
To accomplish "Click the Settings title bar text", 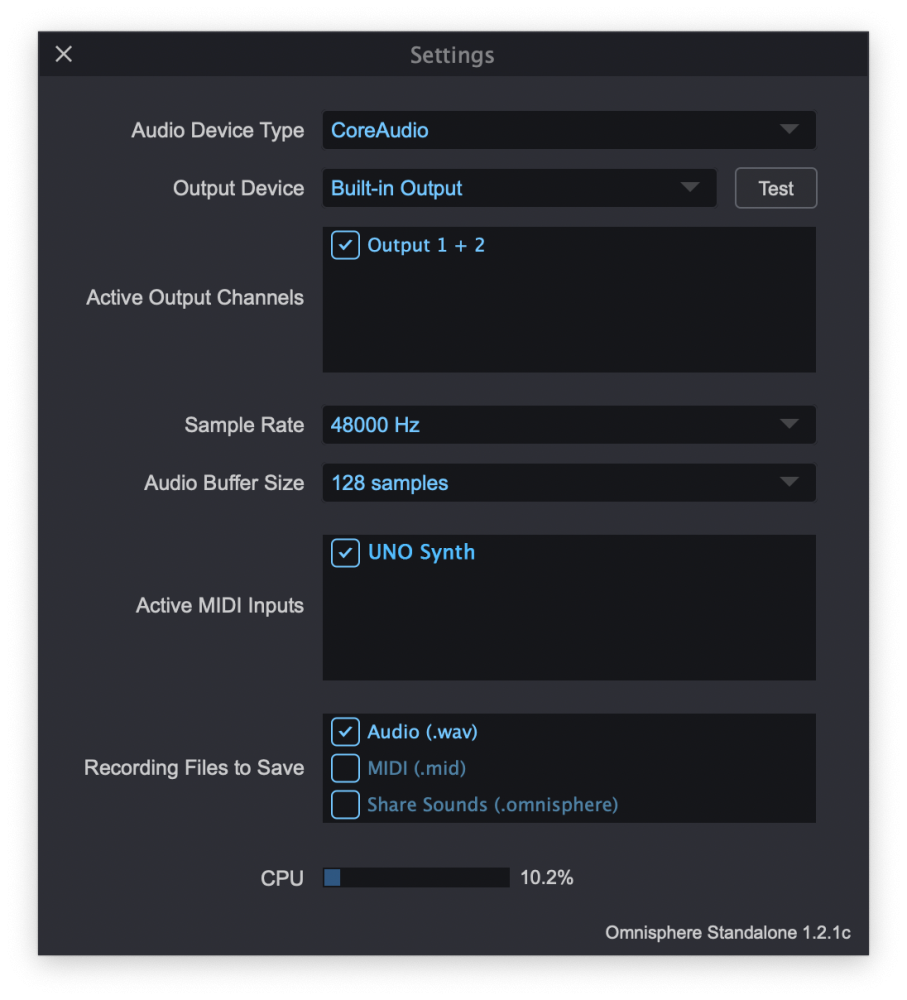I will tap(452, 55).
